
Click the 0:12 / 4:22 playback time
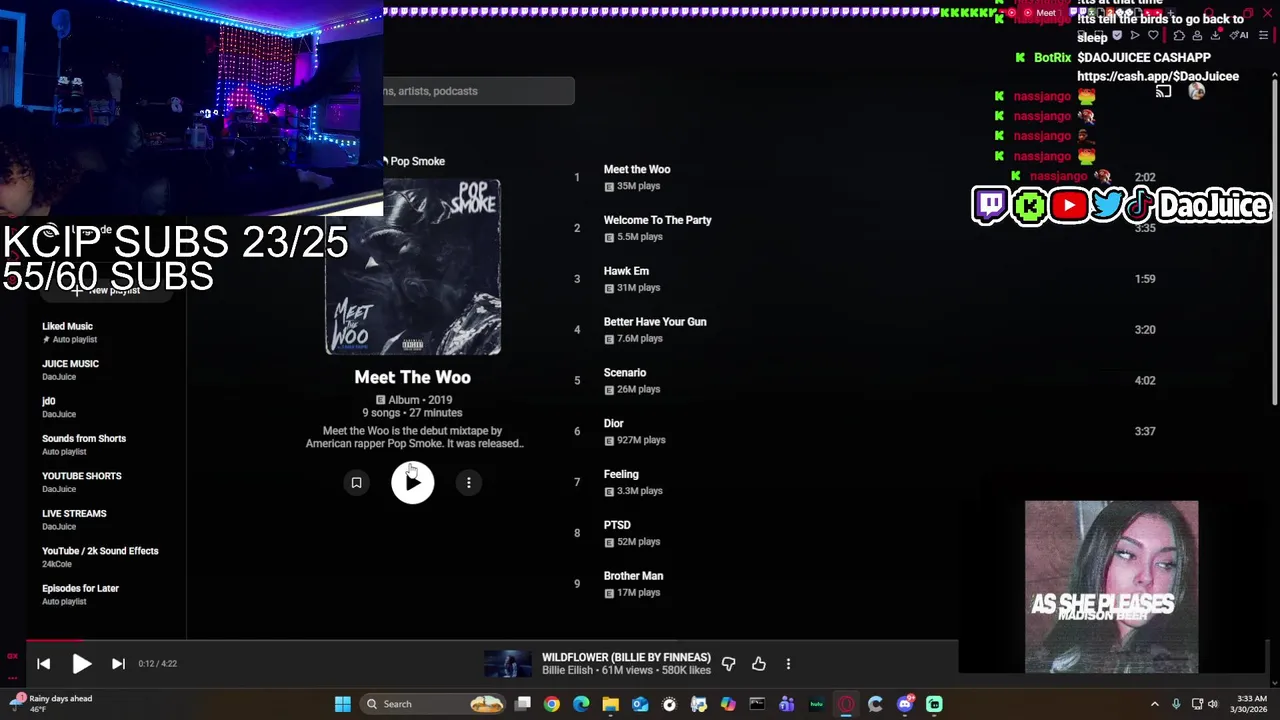[157, 664]
